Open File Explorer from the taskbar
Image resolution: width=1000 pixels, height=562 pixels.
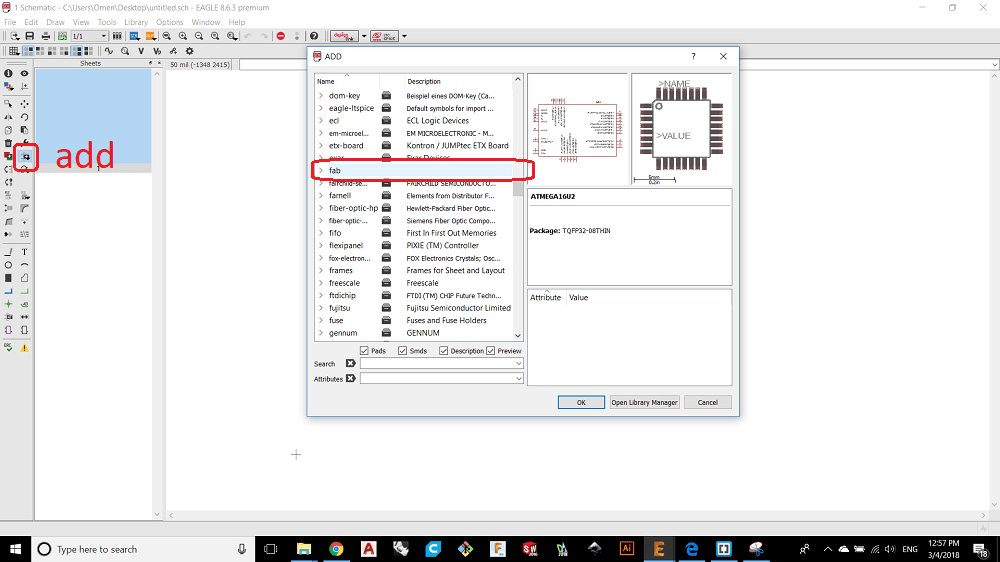click(x=304, y=549)
